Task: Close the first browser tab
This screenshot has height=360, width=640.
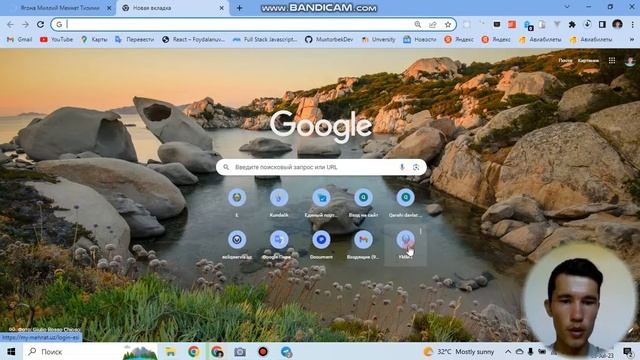Action: pyautogui.click(x=109, y=8)
